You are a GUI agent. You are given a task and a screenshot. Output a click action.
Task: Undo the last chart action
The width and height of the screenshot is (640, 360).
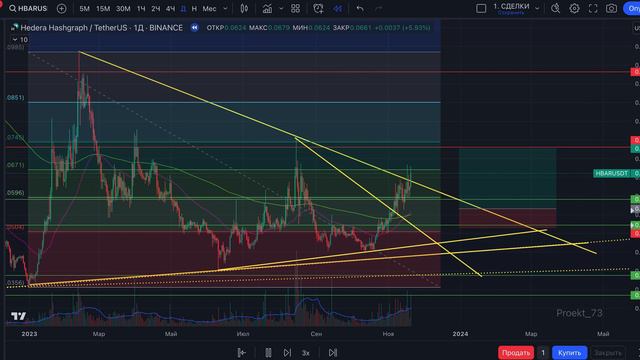360,8
